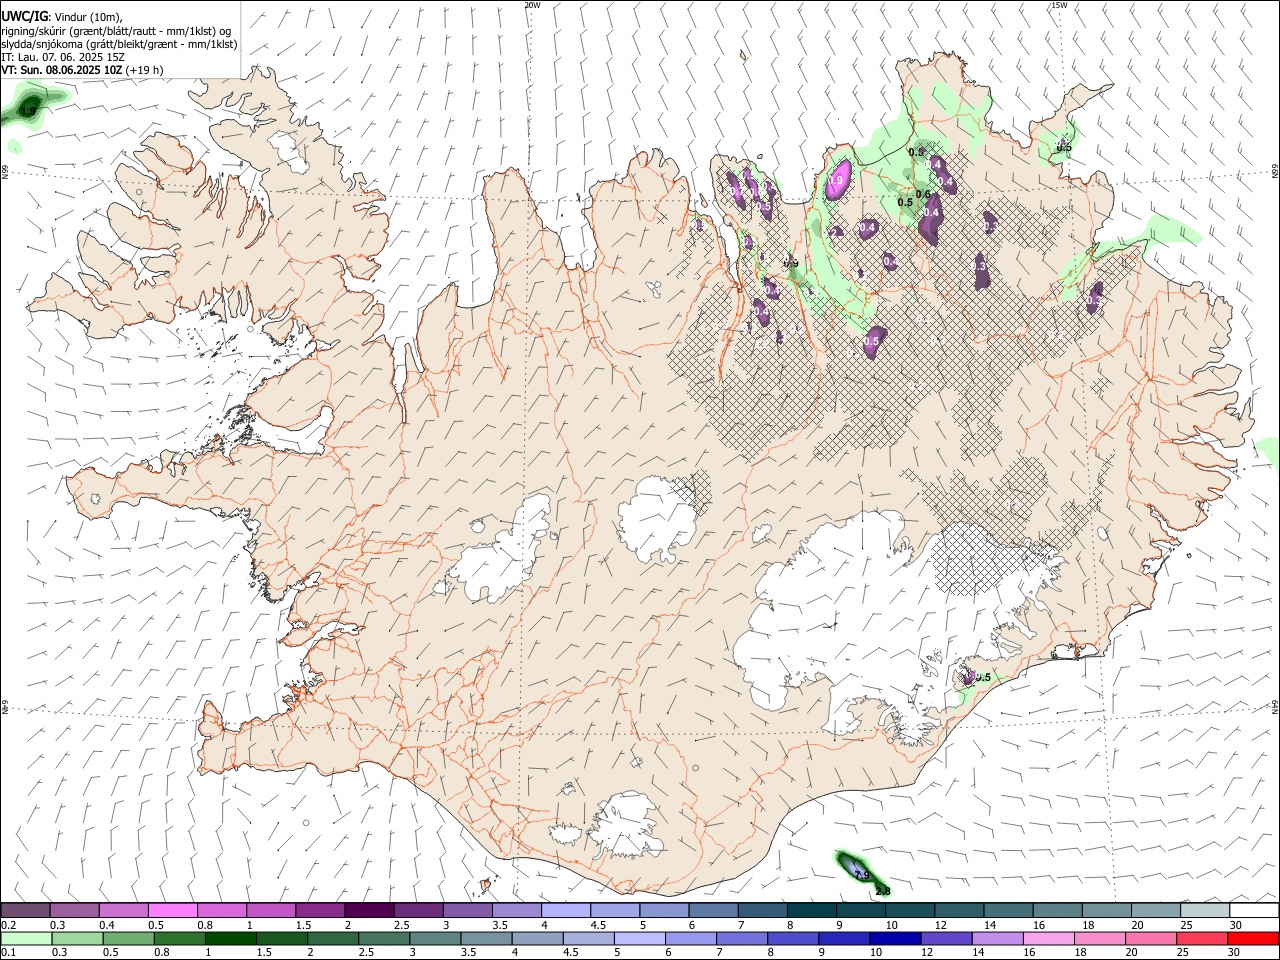
Task: Click the 20W longitude label
Action: (532, 5)
